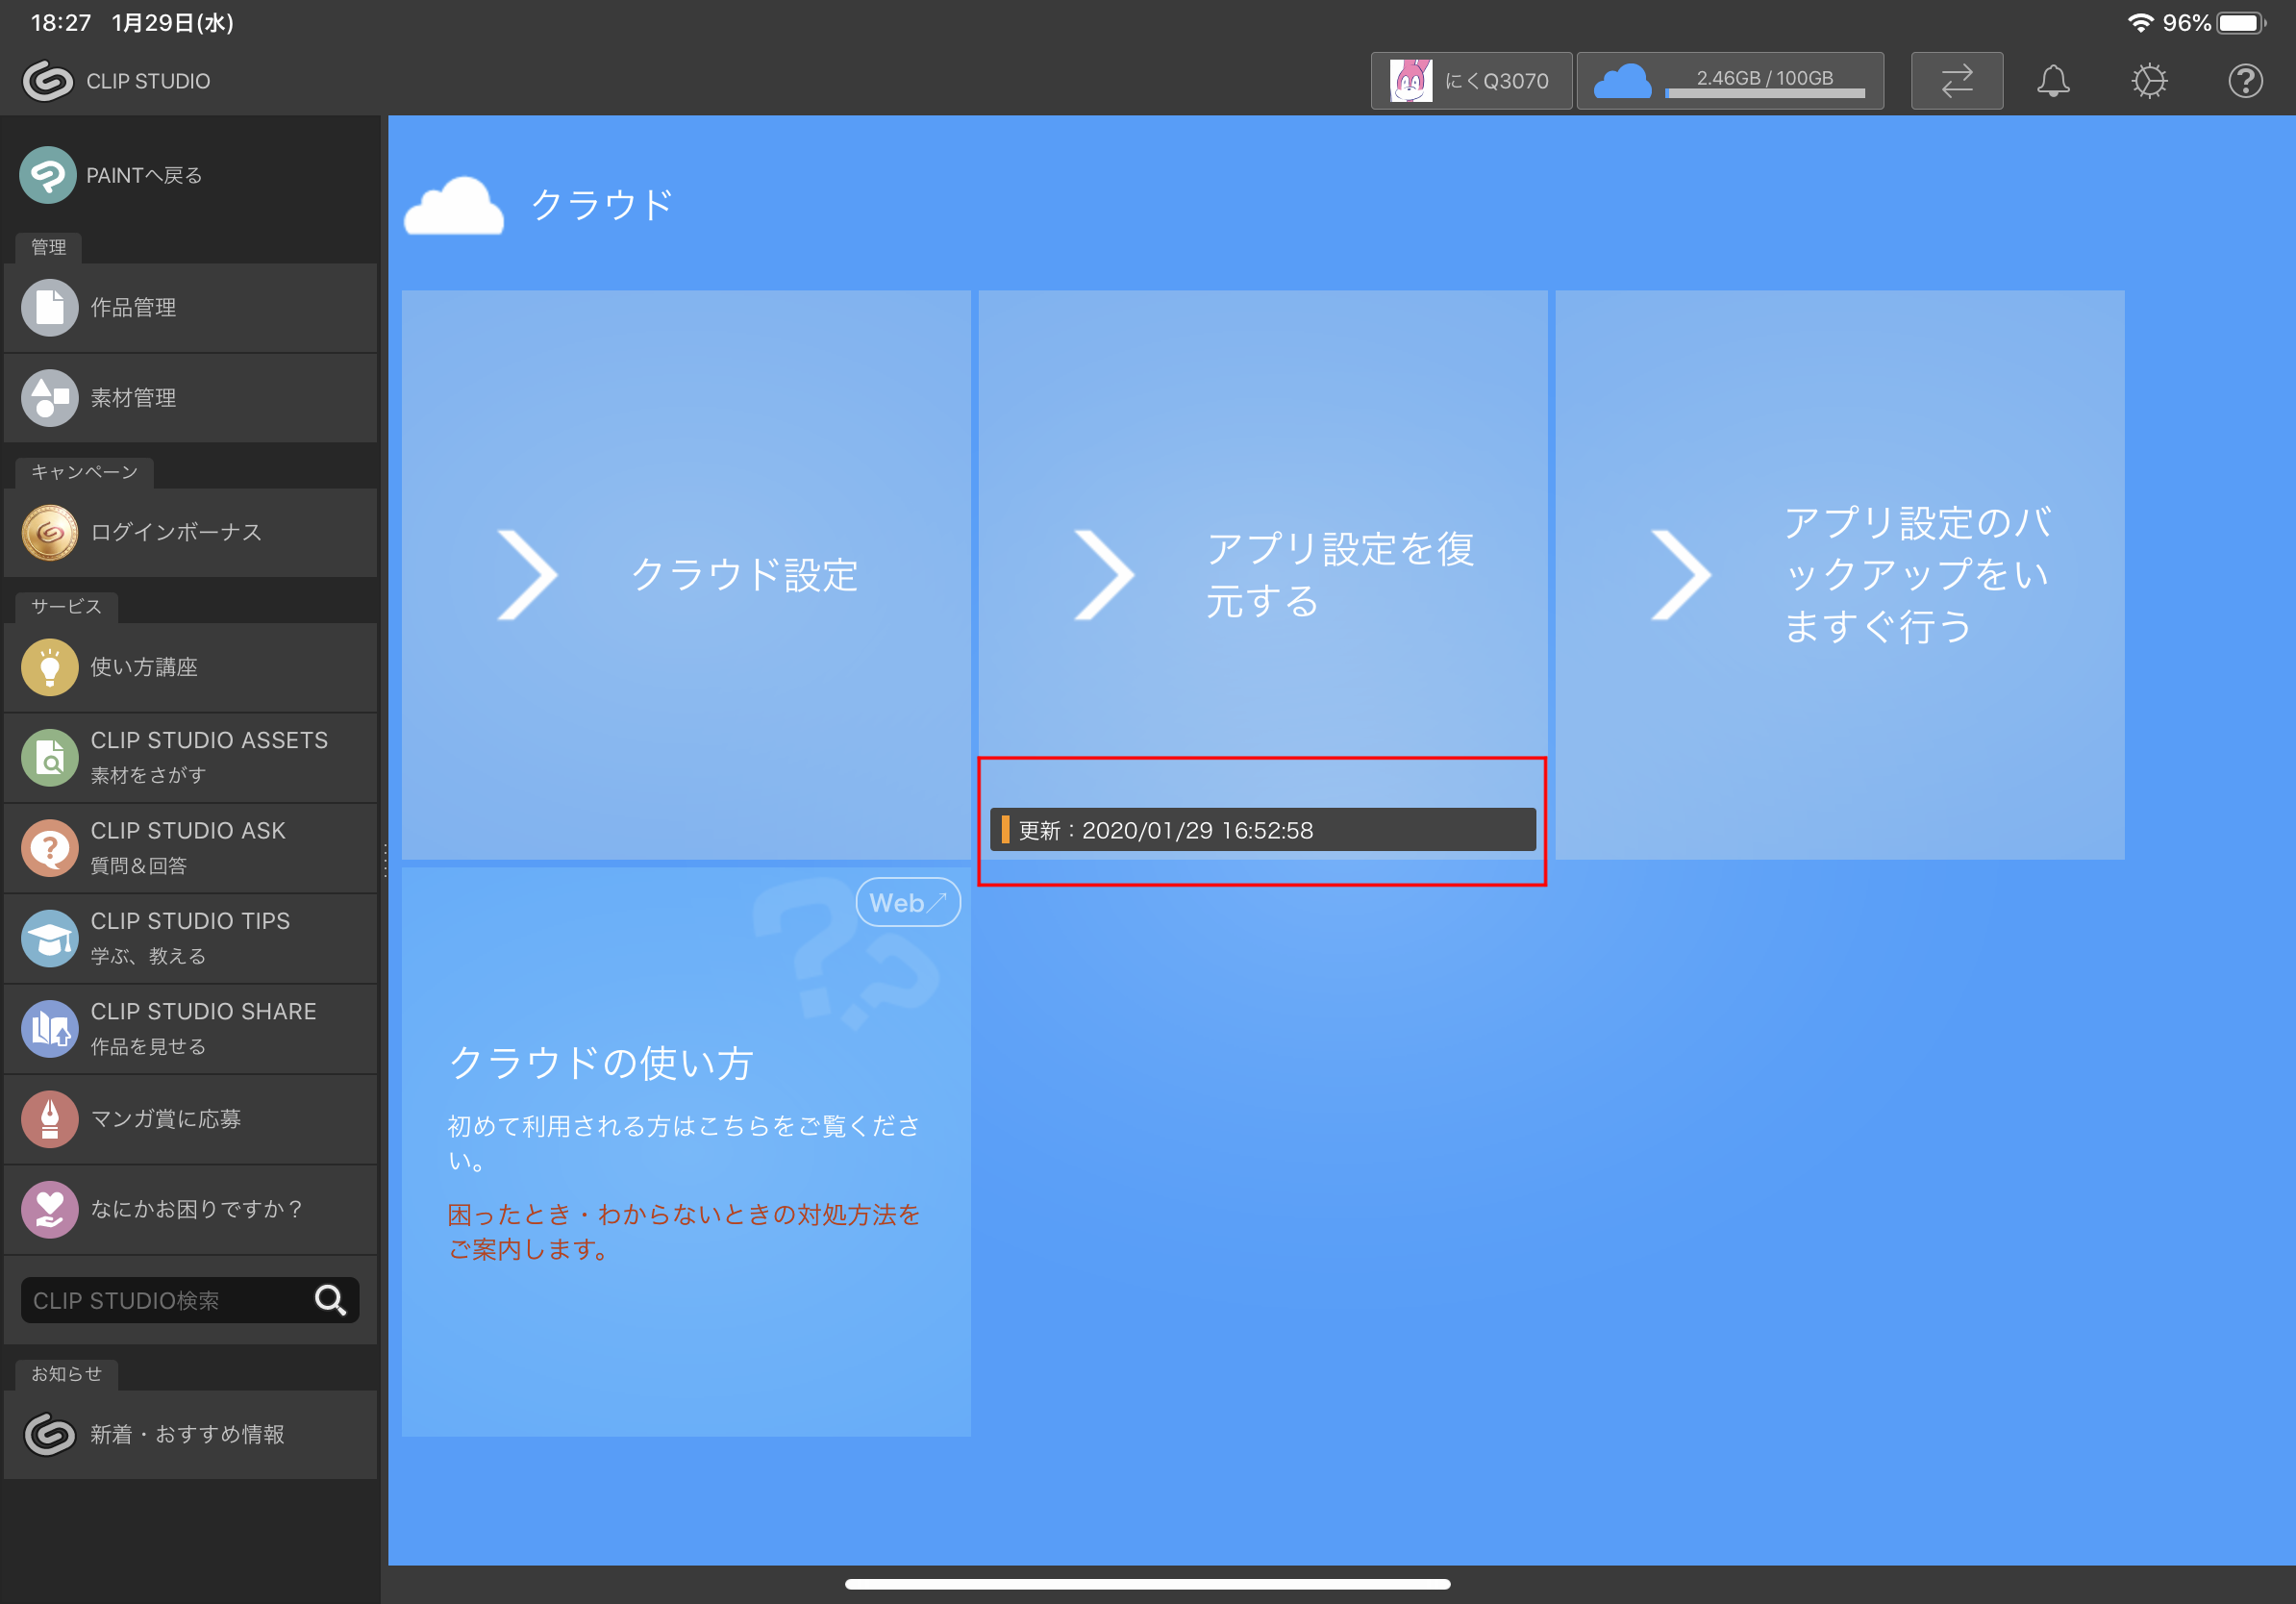This screenshot has height=1604, width=2296.
Task: Click 作品を見せる under SHARE
Action: [x=149, y=1046]
